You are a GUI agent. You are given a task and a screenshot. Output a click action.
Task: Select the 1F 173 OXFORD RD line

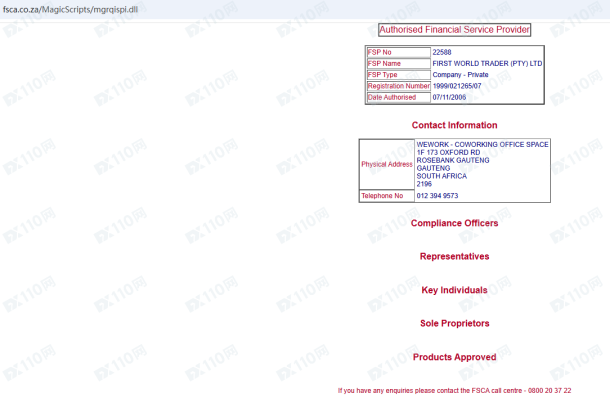(448, 152)
